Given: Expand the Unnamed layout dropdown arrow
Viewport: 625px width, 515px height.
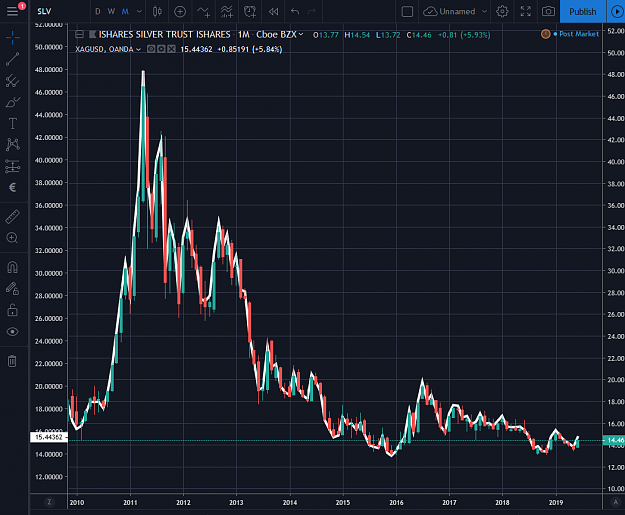Looking at the screenshot, I should point(484,12).
